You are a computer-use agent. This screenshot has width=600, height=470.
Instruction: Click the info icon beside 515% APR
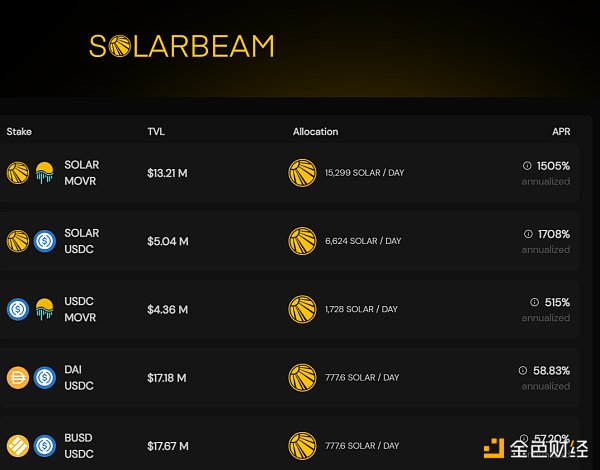point(534,302)
